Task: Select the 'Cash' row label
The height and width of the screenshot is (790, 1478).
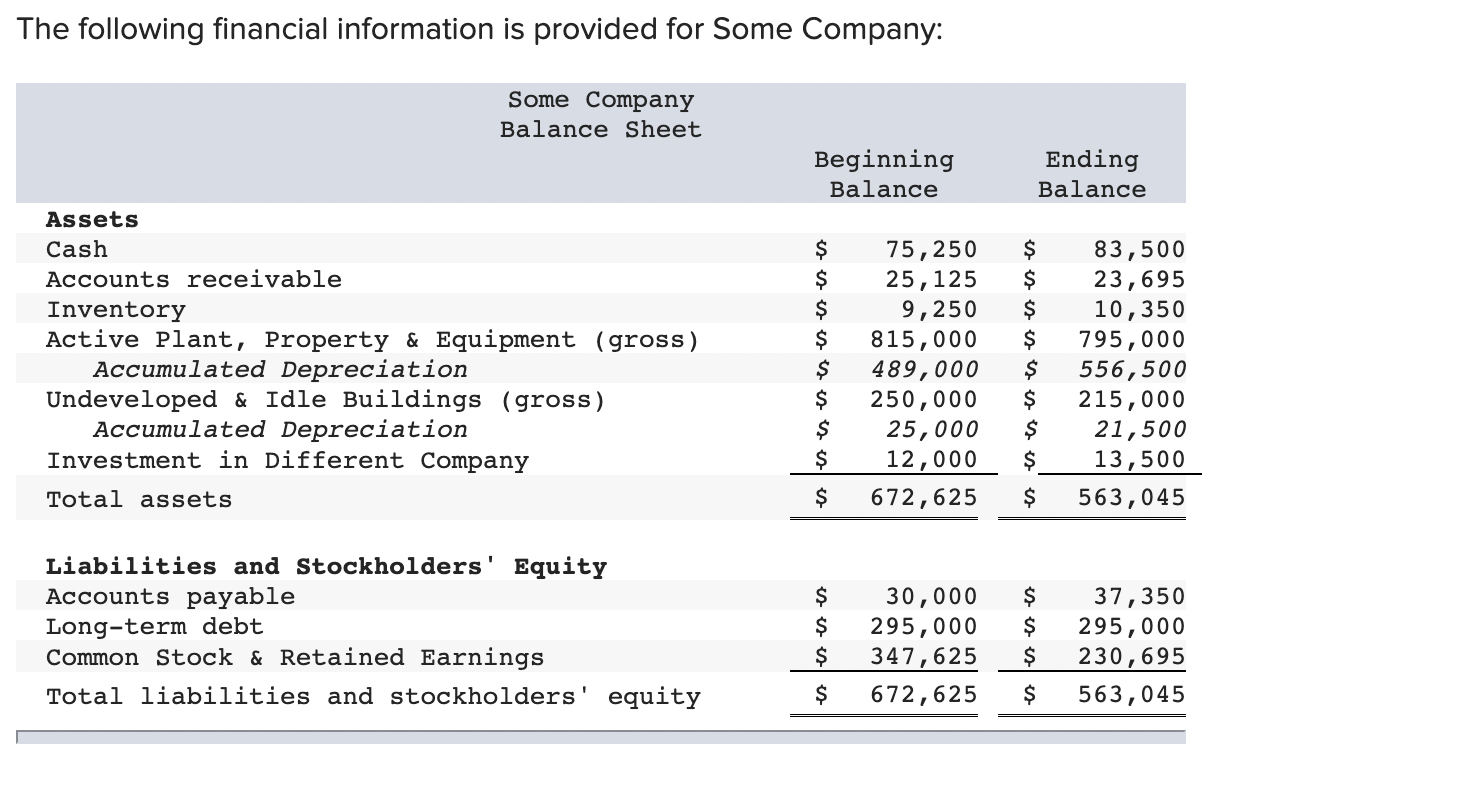Action: click(77, 249)
